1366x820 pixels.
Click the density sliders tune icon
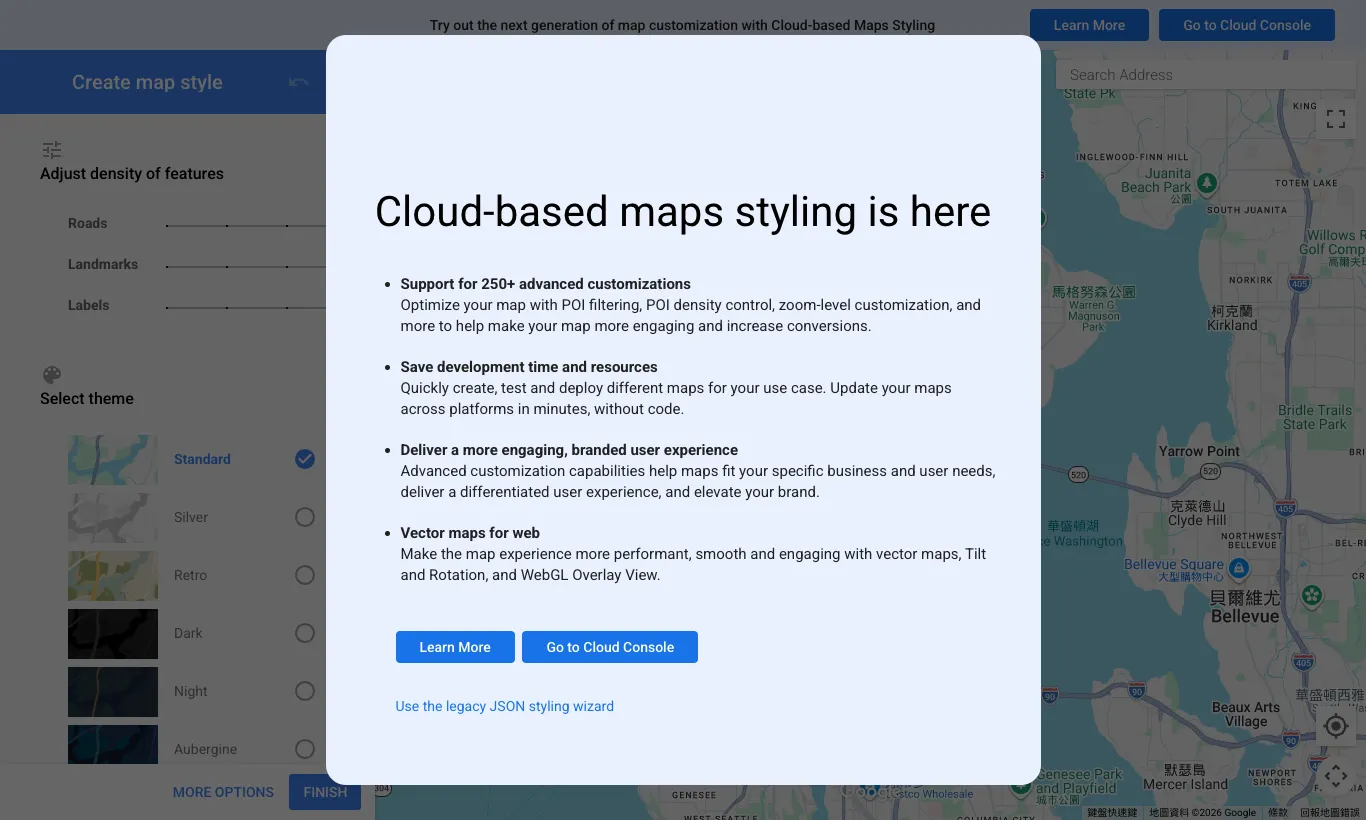52,150
